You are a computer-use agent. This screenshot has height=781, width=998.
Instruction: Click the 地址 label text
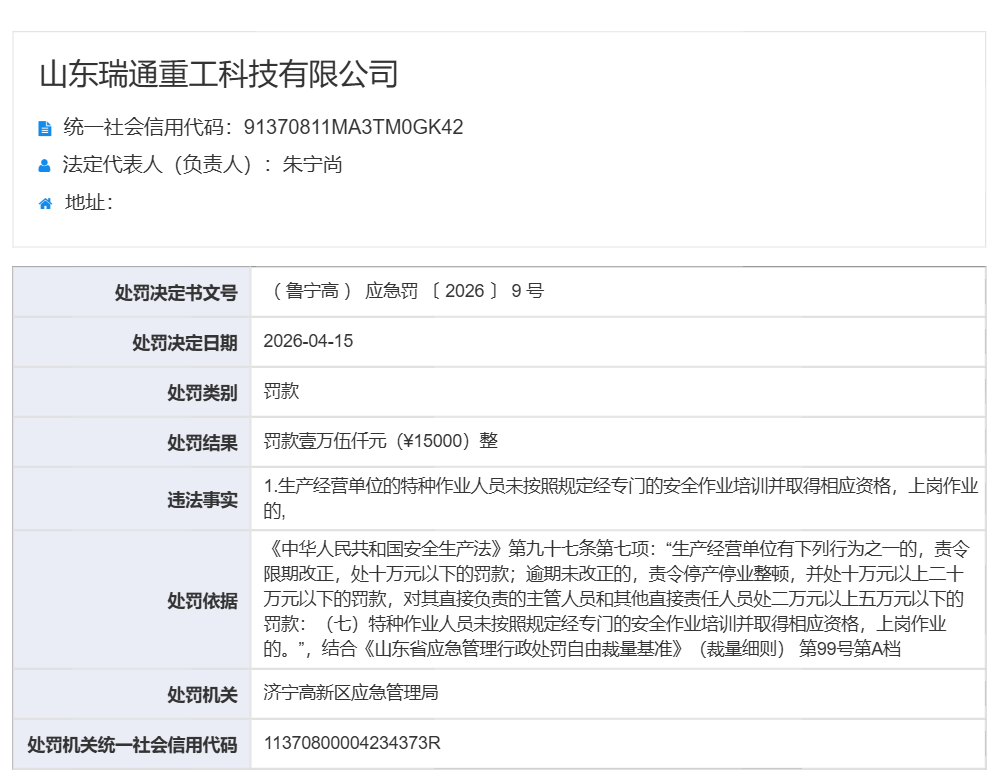click(88, 203)
